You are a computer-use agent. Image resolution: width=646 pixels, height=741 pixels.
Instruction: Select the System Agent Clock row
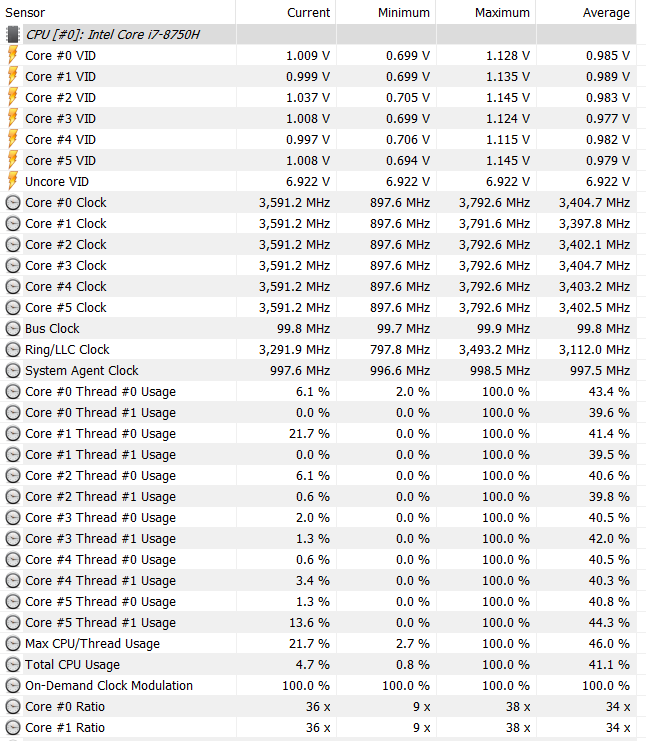(x=318, y=370)
